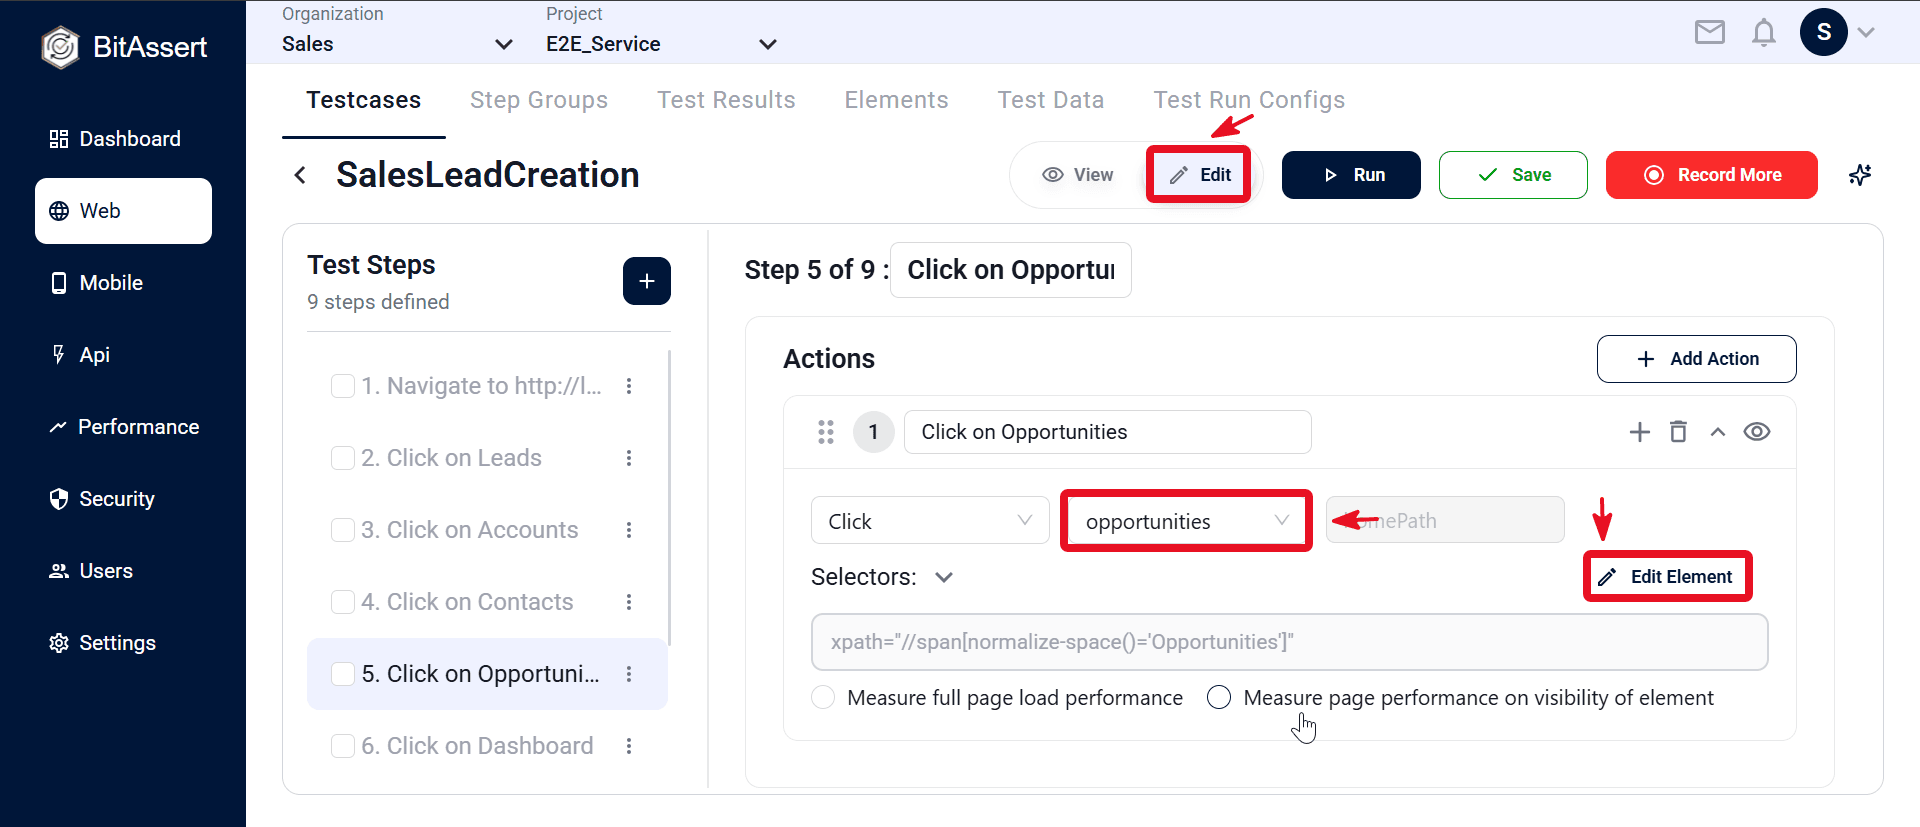Go back using the arrow beside SalesLeadCreation

pyautogui.click(x=300, y=175)
